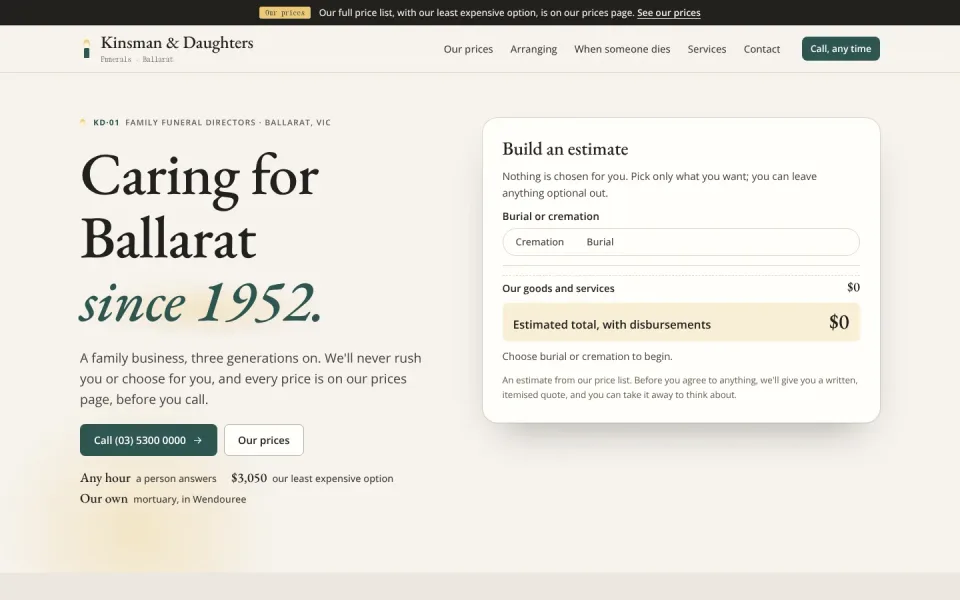Viewport: 960px width, 600px height.
Task: Follow the See our prices banner link
Action: [669, 12]
